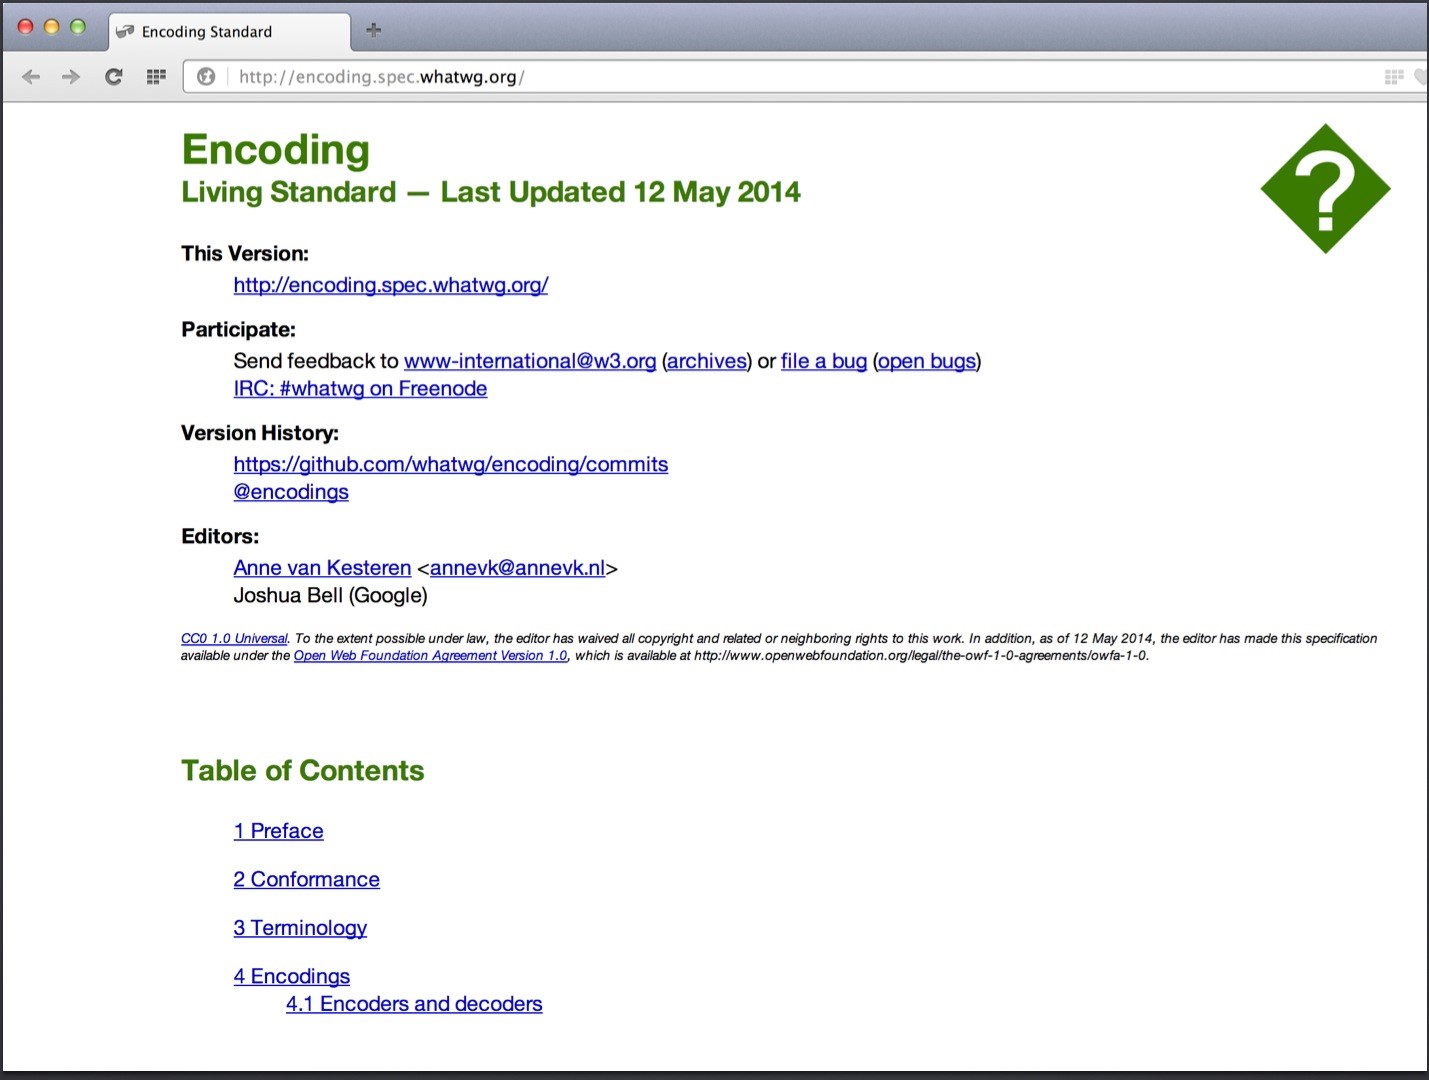Click the grid icon in address bar
The height and width of the screenshot is (1080, 1429).
pyautogui.click(x=1394, y=77)
